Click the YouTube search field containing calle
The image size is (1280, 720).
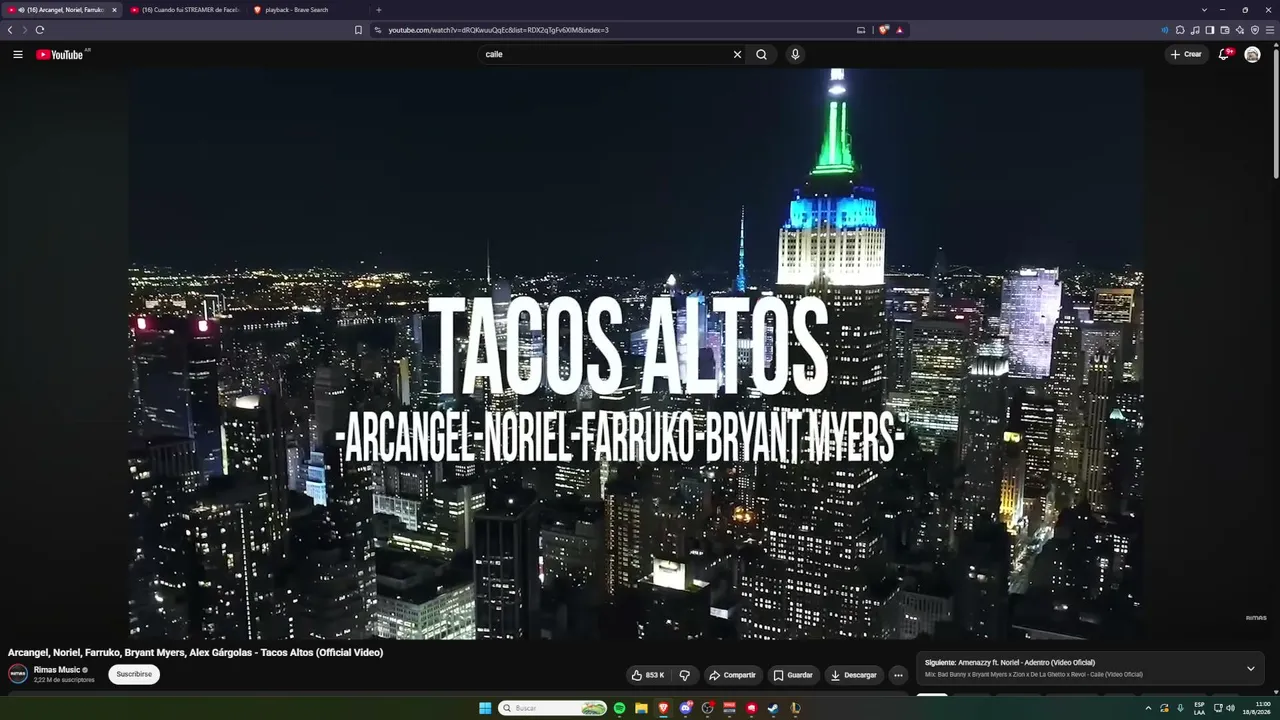tap(605, 54)
